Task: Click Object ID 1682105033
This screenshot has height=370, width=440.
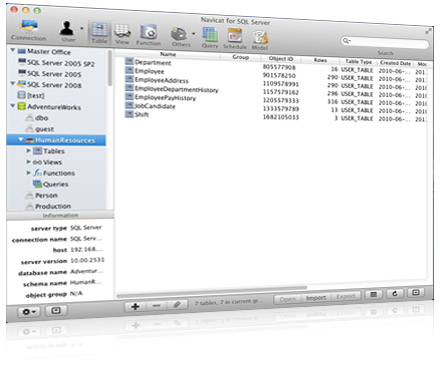Action: pyautogui.click(x=281, y=117)
